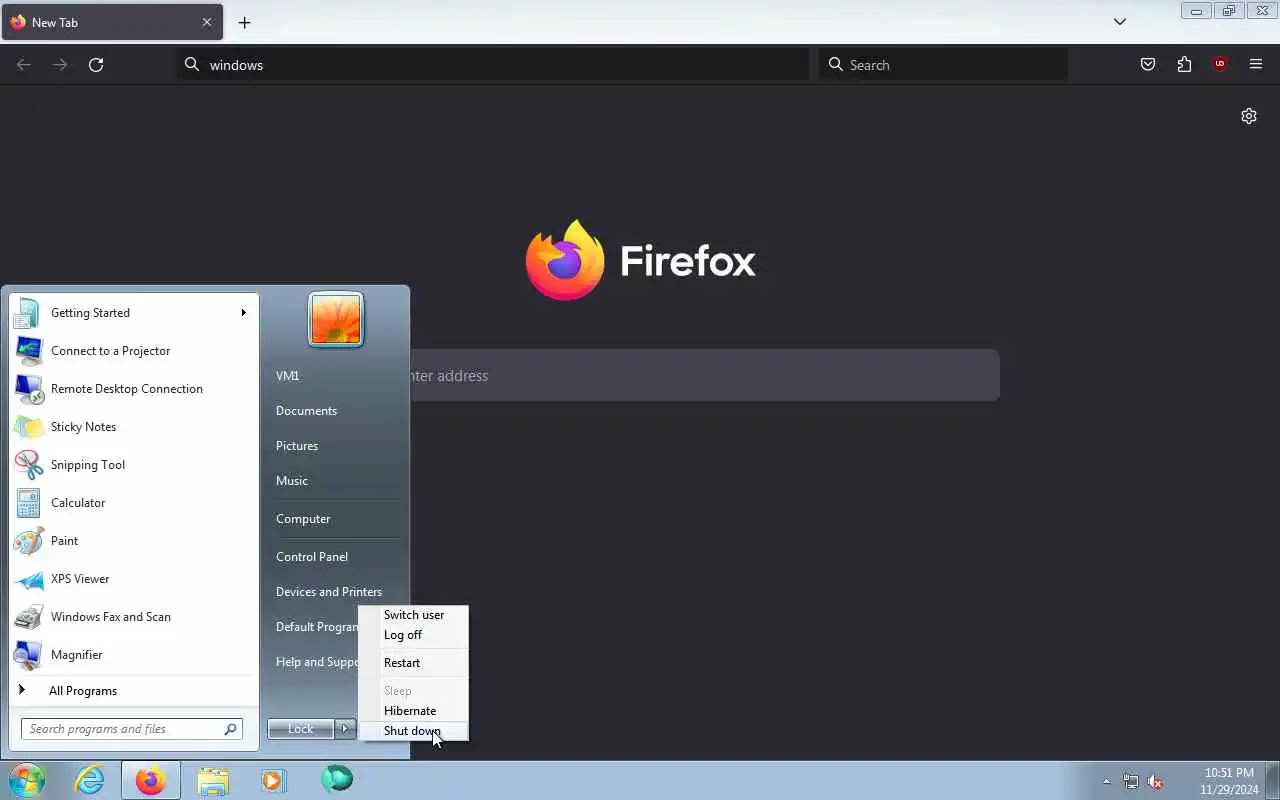Open Save to Pocket
This screenshot has width=1280, height=800.
[x=1148, y=65]
